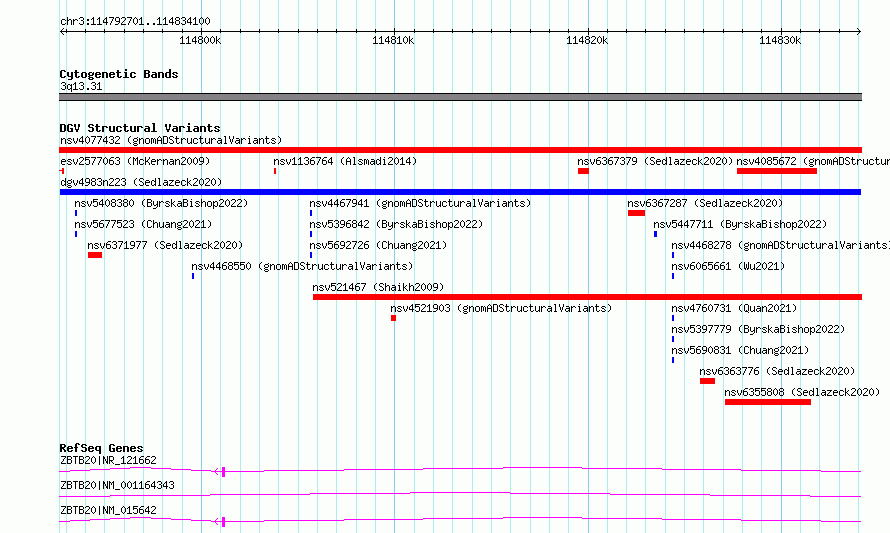Screen dimensions: 890x533
Task: Click the 3q13.31 band label
Action: coord(81,86)
